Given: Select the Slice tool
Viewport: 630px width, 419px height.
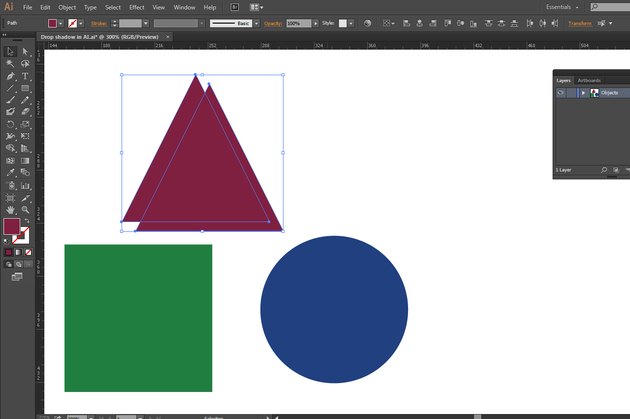Looking at the screenshot, I should point(25,198).
